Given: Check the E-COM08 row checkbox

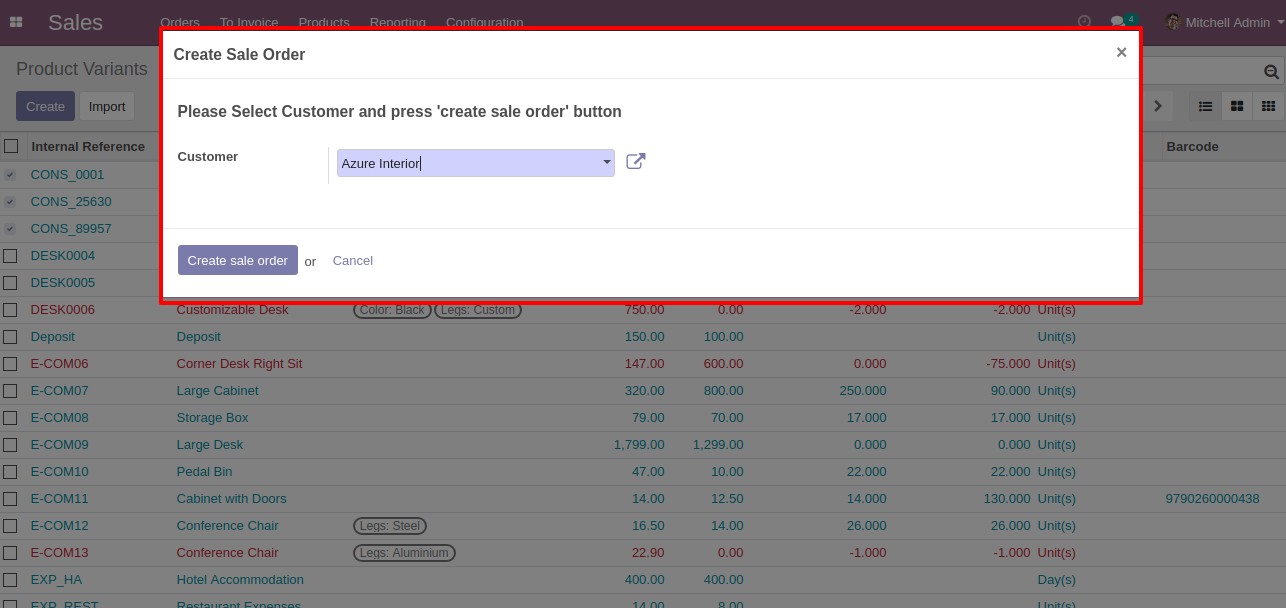Looking at the screenshot, I should click(x=10, y=417).
